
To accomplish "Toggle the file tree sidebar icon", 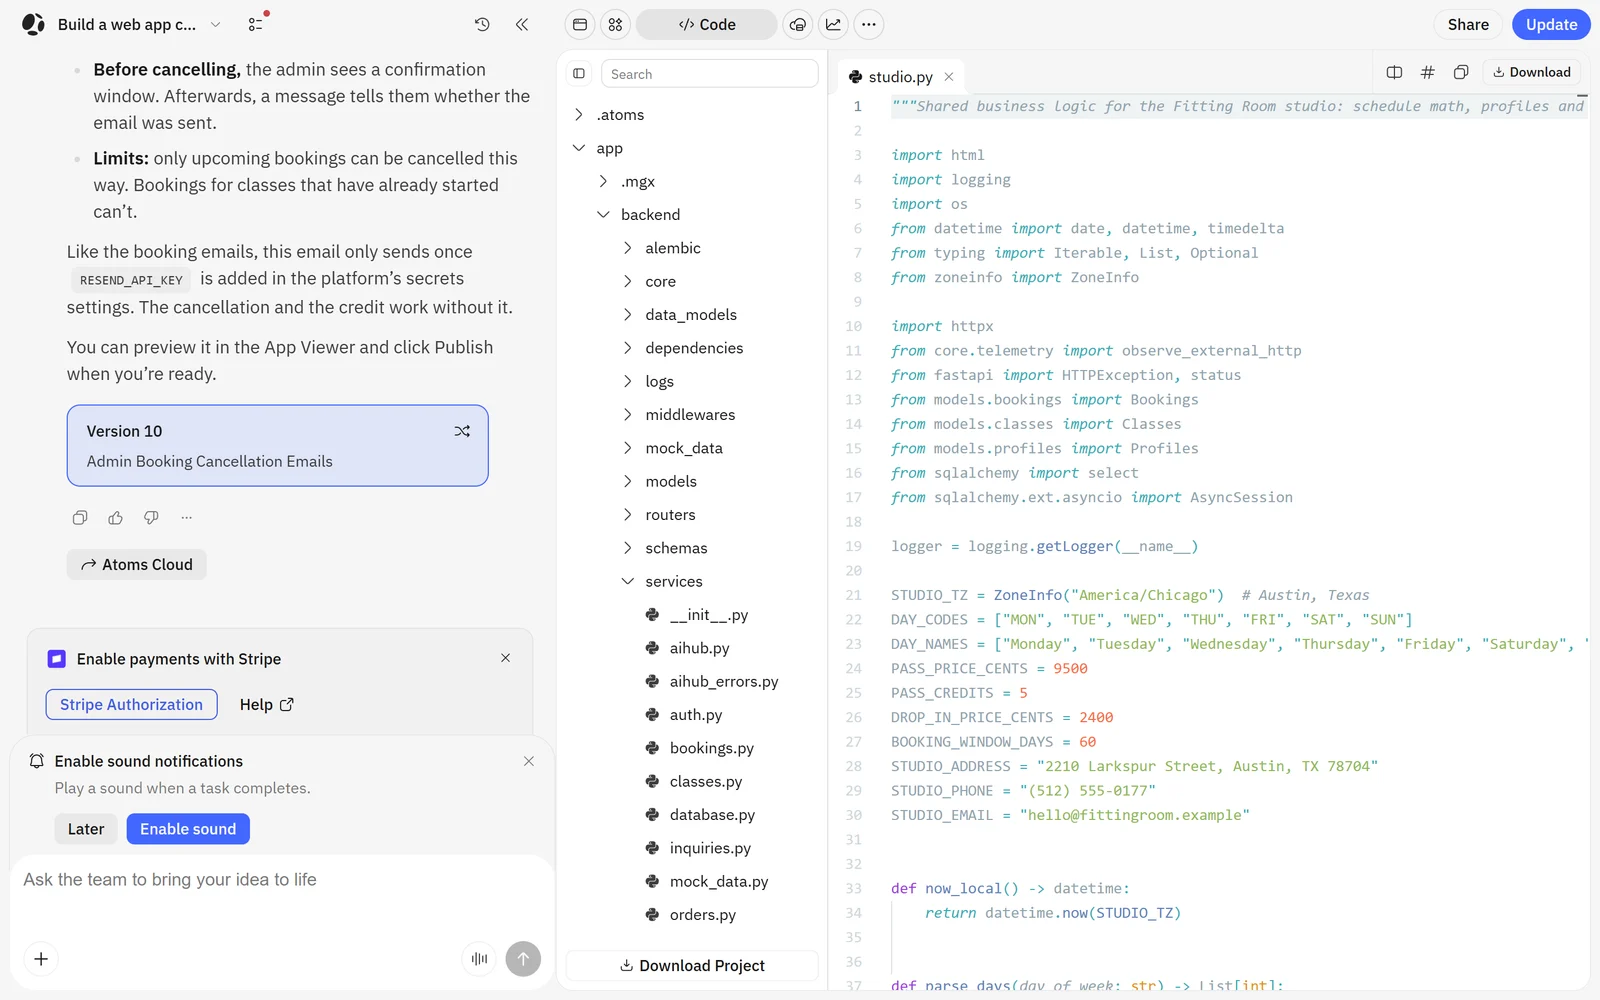I will click(579, 74).
